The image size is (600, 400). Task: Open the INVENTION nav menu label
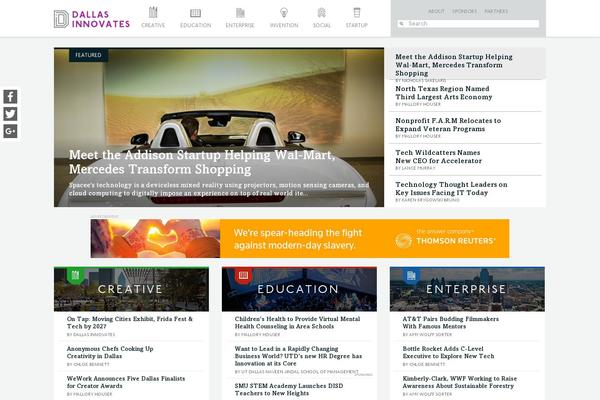(x=284, y=25)
